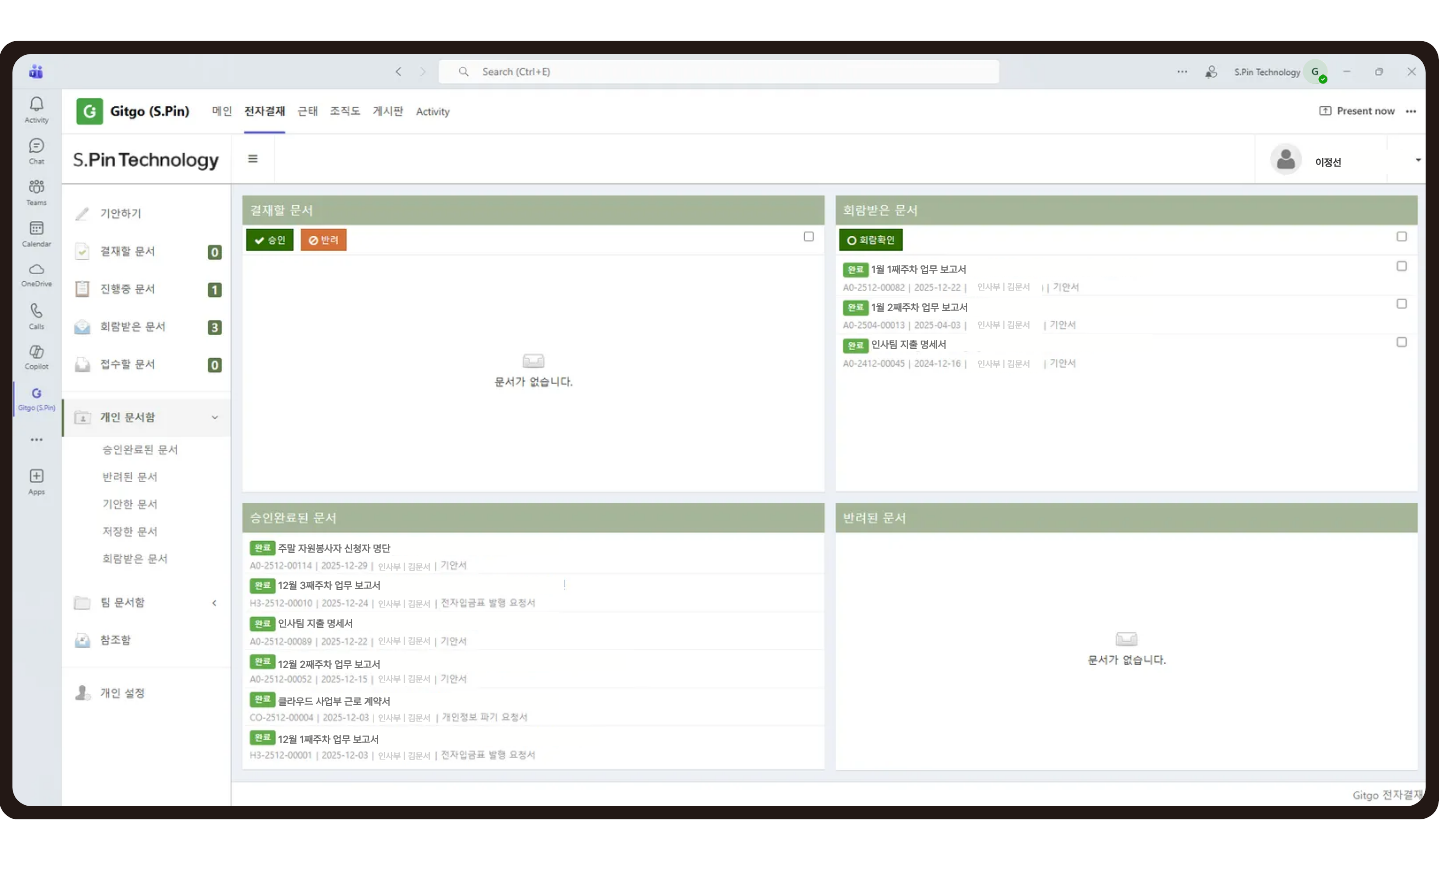Launch Copilot from the sidebar
Screen dimensions: 1439x876
[37, 356]
